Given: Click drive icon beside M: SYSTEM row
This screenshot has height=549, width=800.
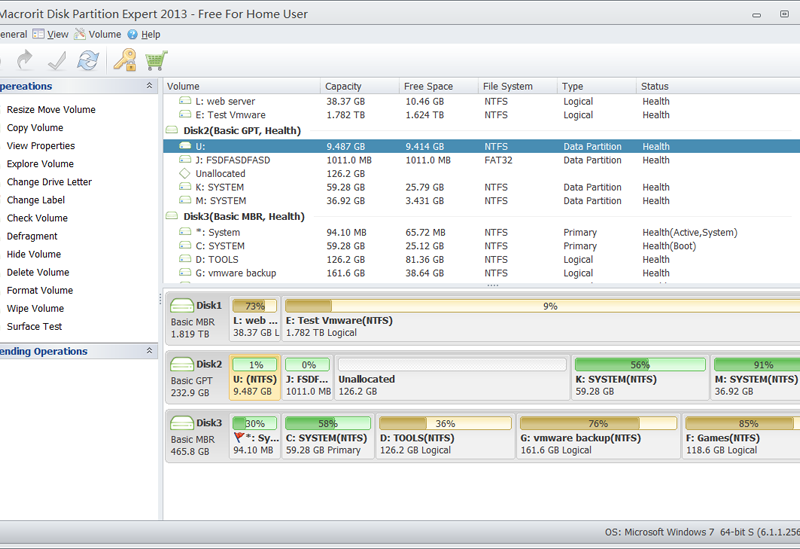Looking at the screenshot, I should (x=185, y=201).
